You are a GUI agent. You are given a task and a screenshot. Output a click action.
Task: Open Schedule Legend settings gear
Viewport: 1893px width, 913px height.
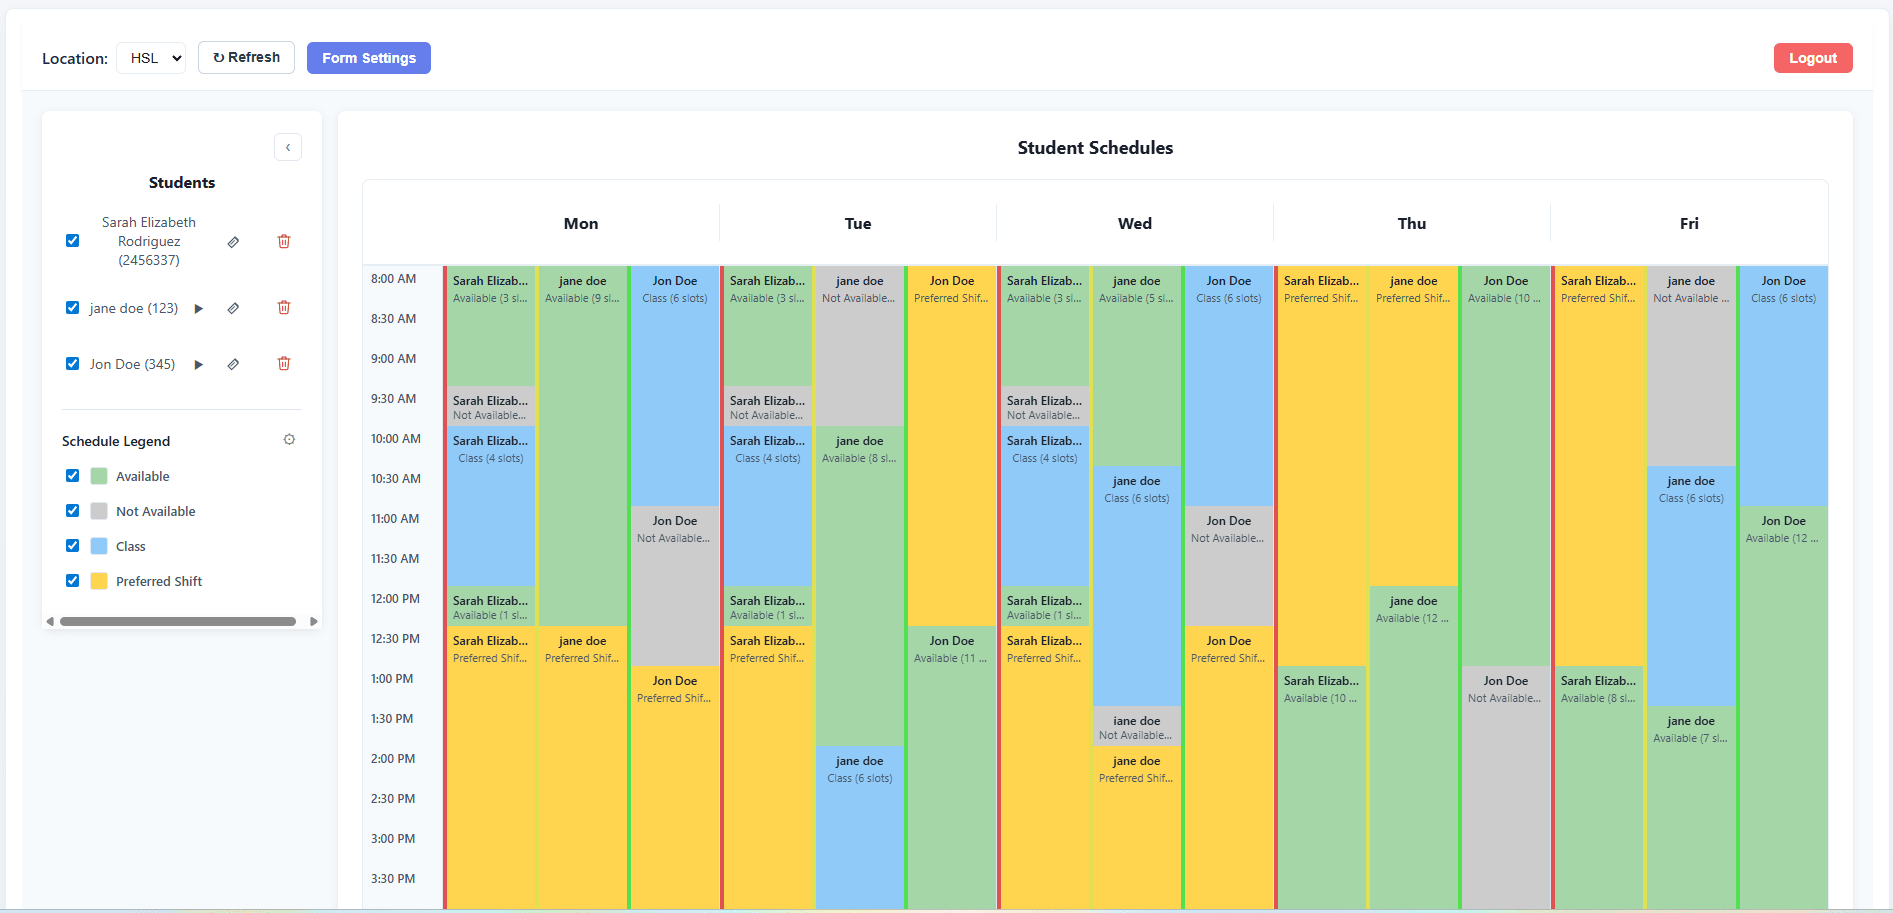(x=289, y=440)
